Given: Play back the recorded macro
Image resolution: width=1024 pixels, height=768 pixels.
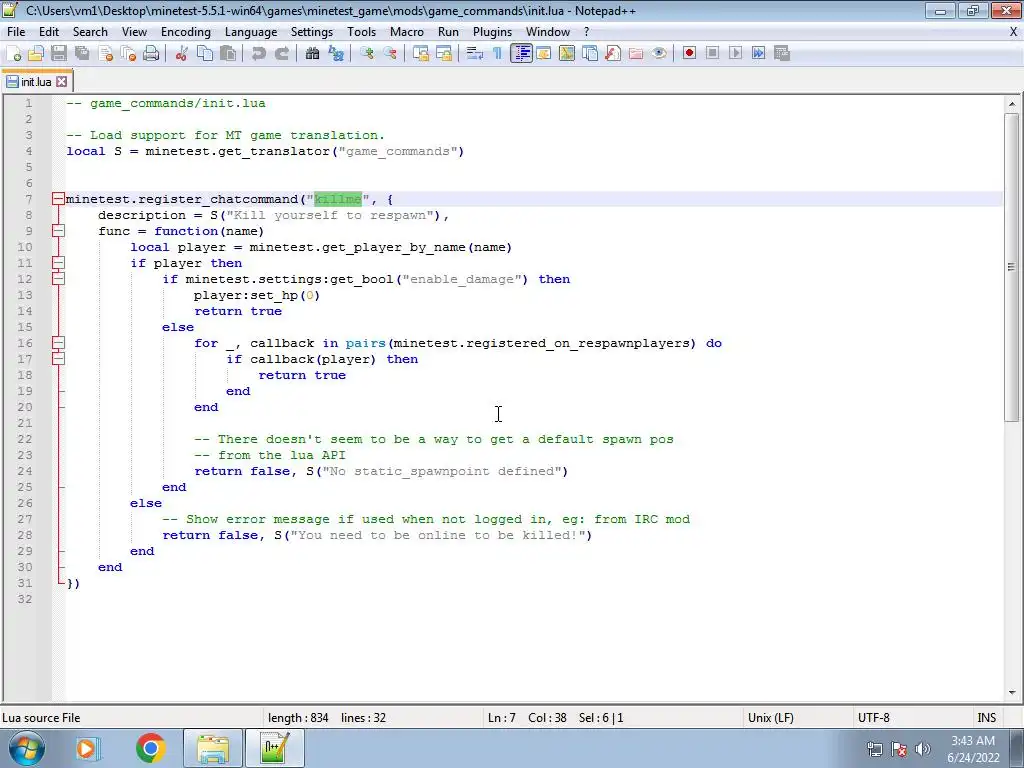Looking at the screenshot, I should pos(735,54).
